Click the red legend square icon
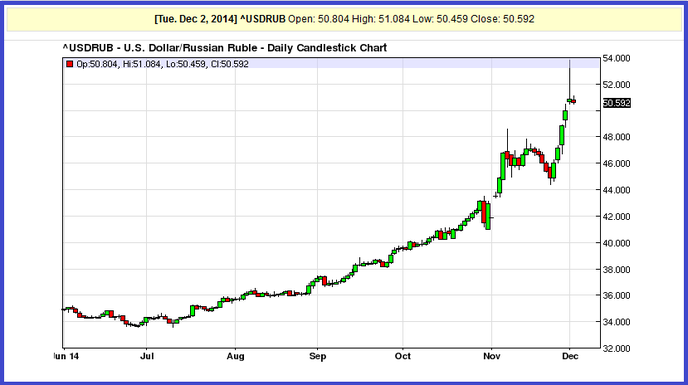Screen dimensions: 688x385 tap(69, 64)
